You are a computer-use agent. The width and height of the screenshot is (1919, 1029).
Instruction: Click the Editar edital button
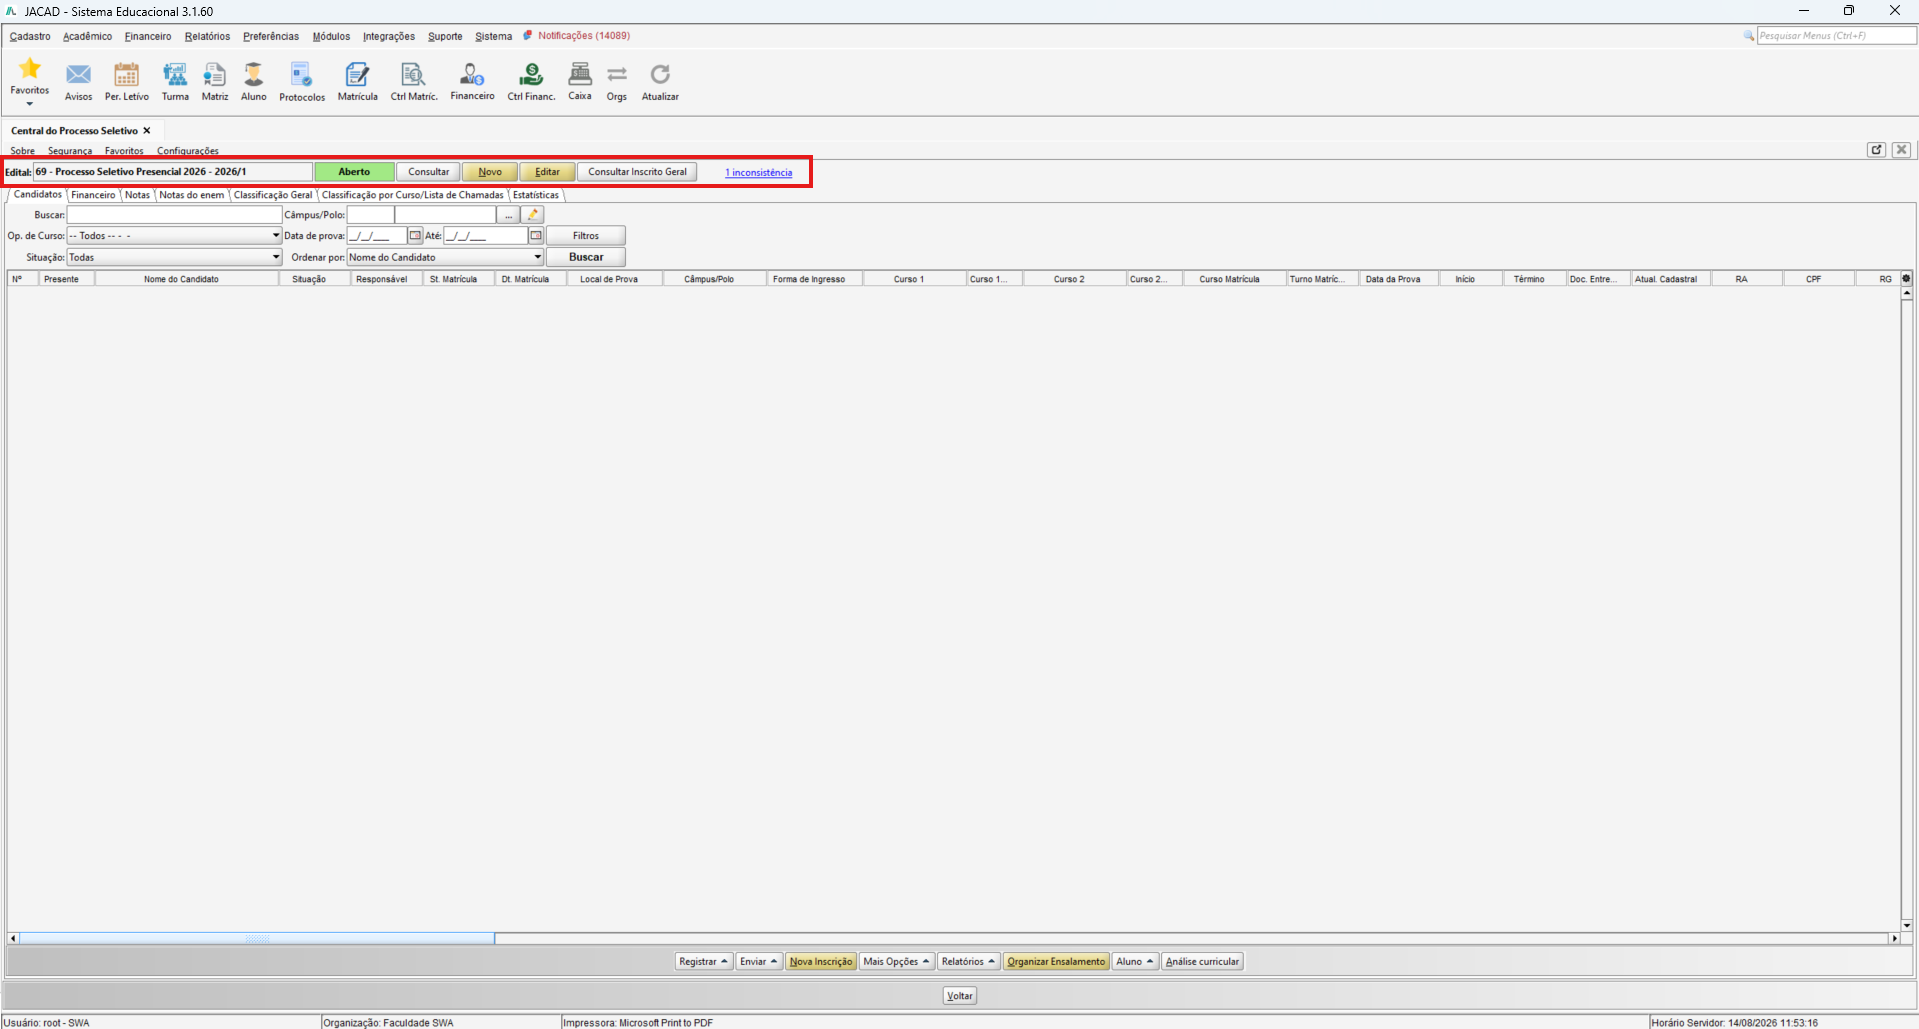pyautogui.click(x=547, y=172)
